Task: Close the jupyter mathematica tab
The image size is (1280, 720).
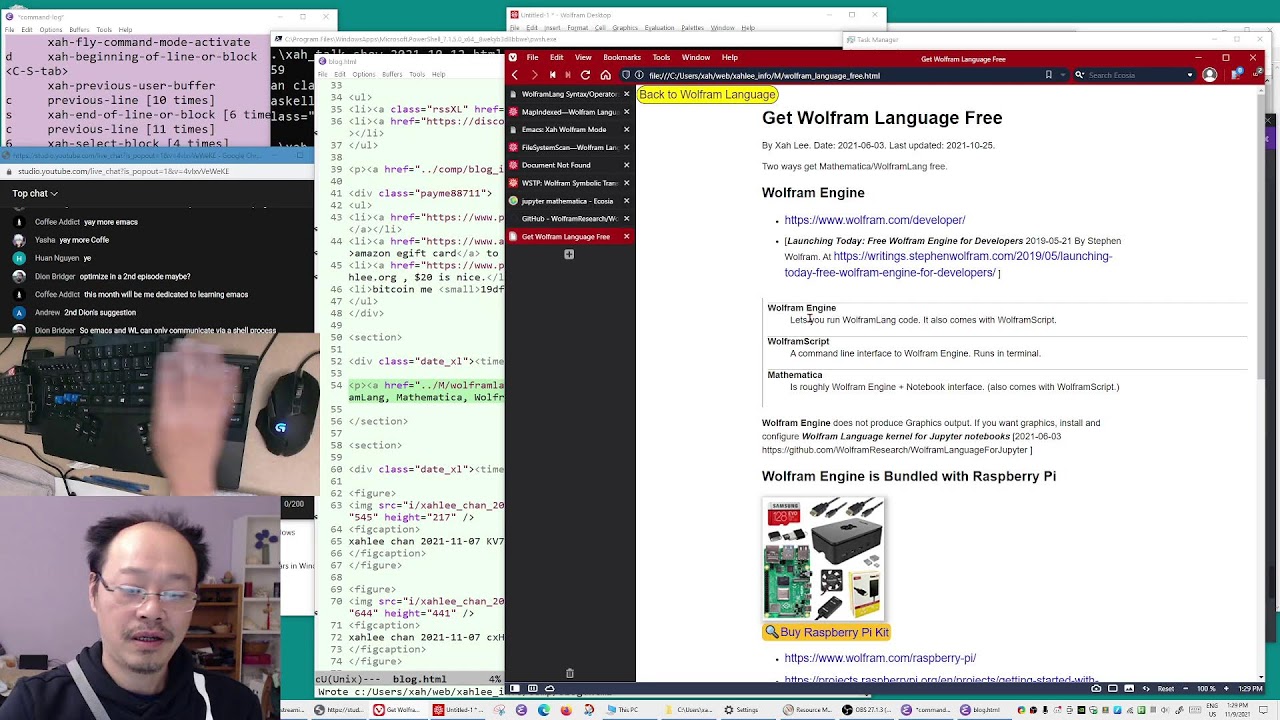Action: coord(627,201)
